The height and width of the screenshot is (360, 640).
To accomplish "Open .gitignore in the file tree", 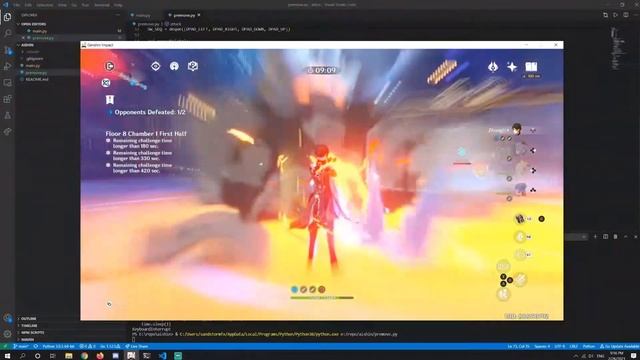I will point(35,58).
